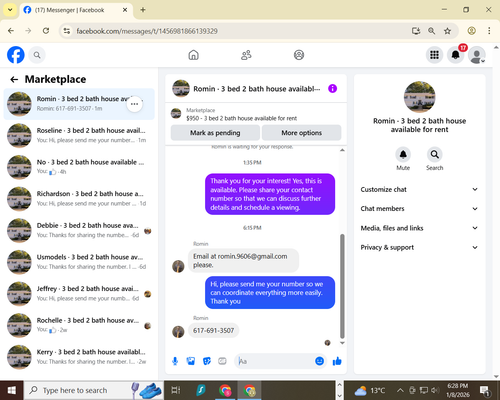The width and height of the screenshot is (500, 400).
Task: Open tab search dropdown arrow in Chrome
Action: tap(10, 10)
